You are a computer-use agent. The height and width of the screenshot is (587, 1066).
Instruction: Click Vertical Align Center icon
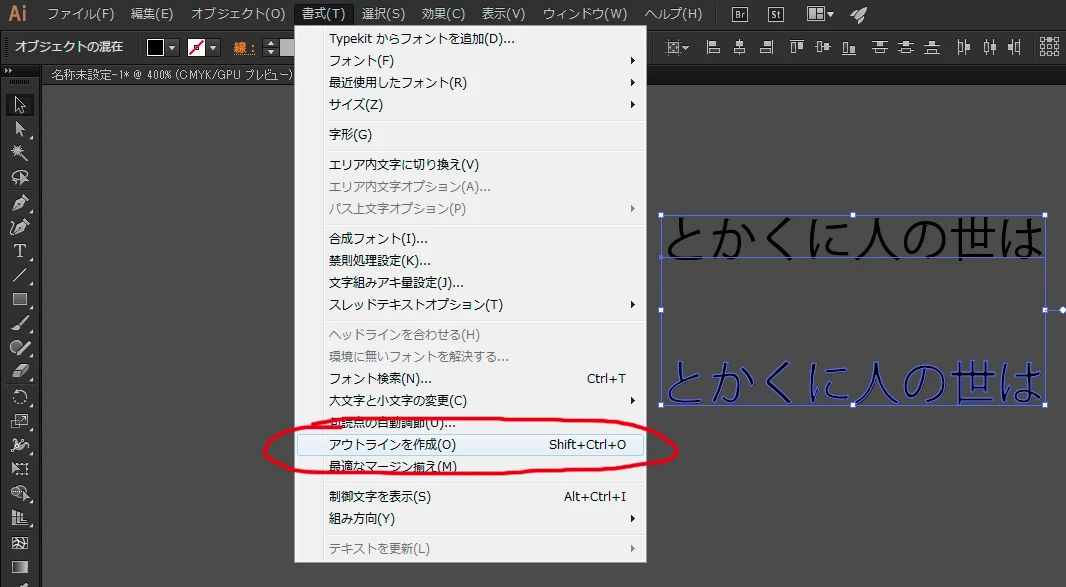click(x=823, y=47)
